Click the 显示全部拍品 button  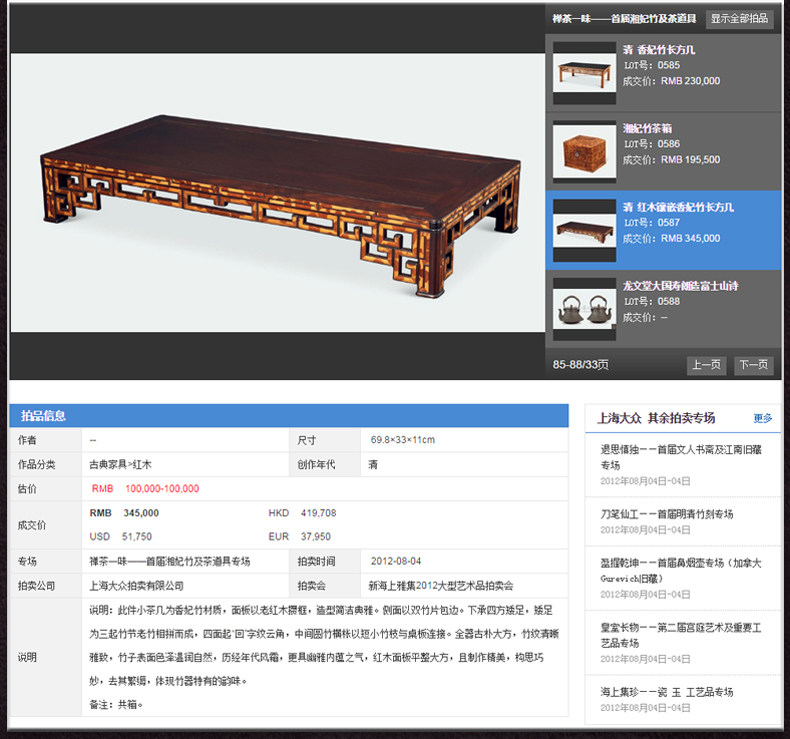pos(739,19)
